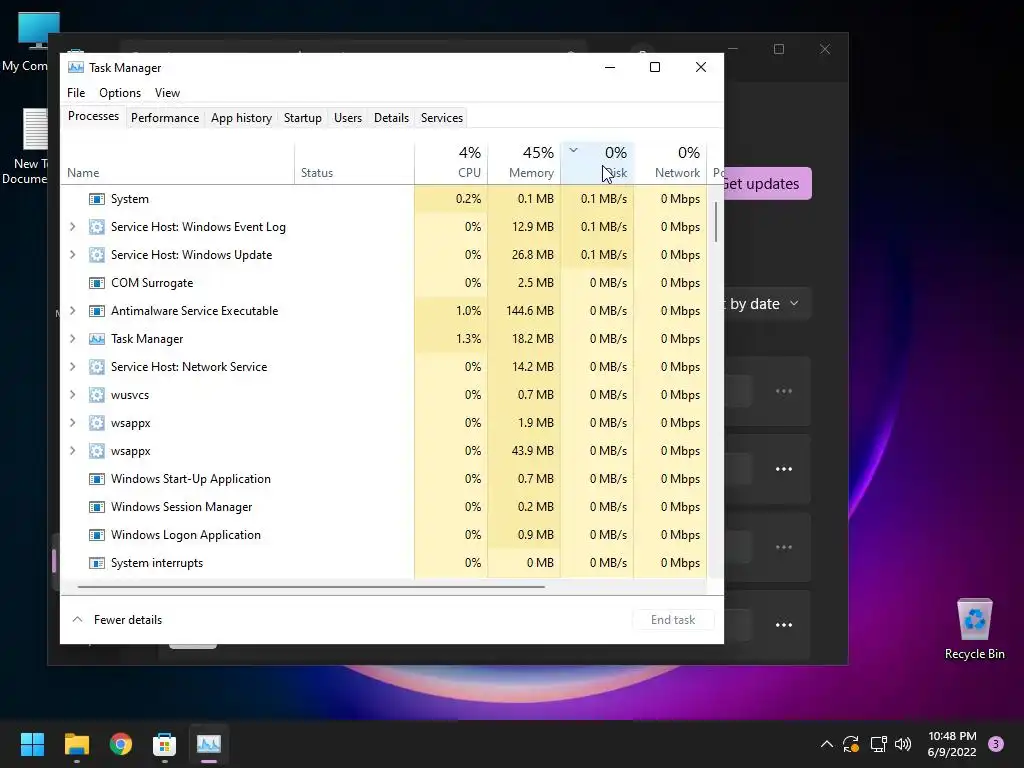Sort processes by Memory column
Viewport: 1024px width, 768px height.
coord(524,163)
